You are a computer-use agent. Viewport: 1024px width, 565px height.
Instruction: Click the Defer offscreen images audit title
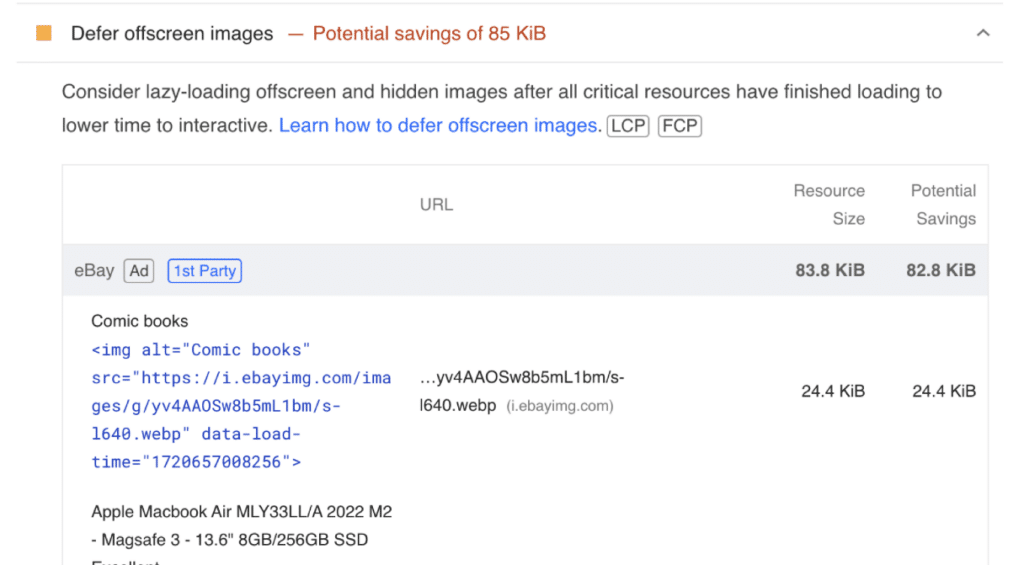point(172,33)
